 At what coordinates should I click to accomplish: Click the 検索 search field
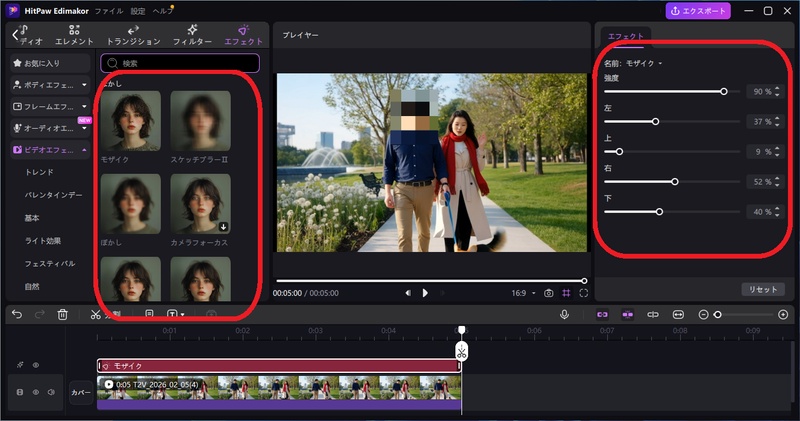180,63
